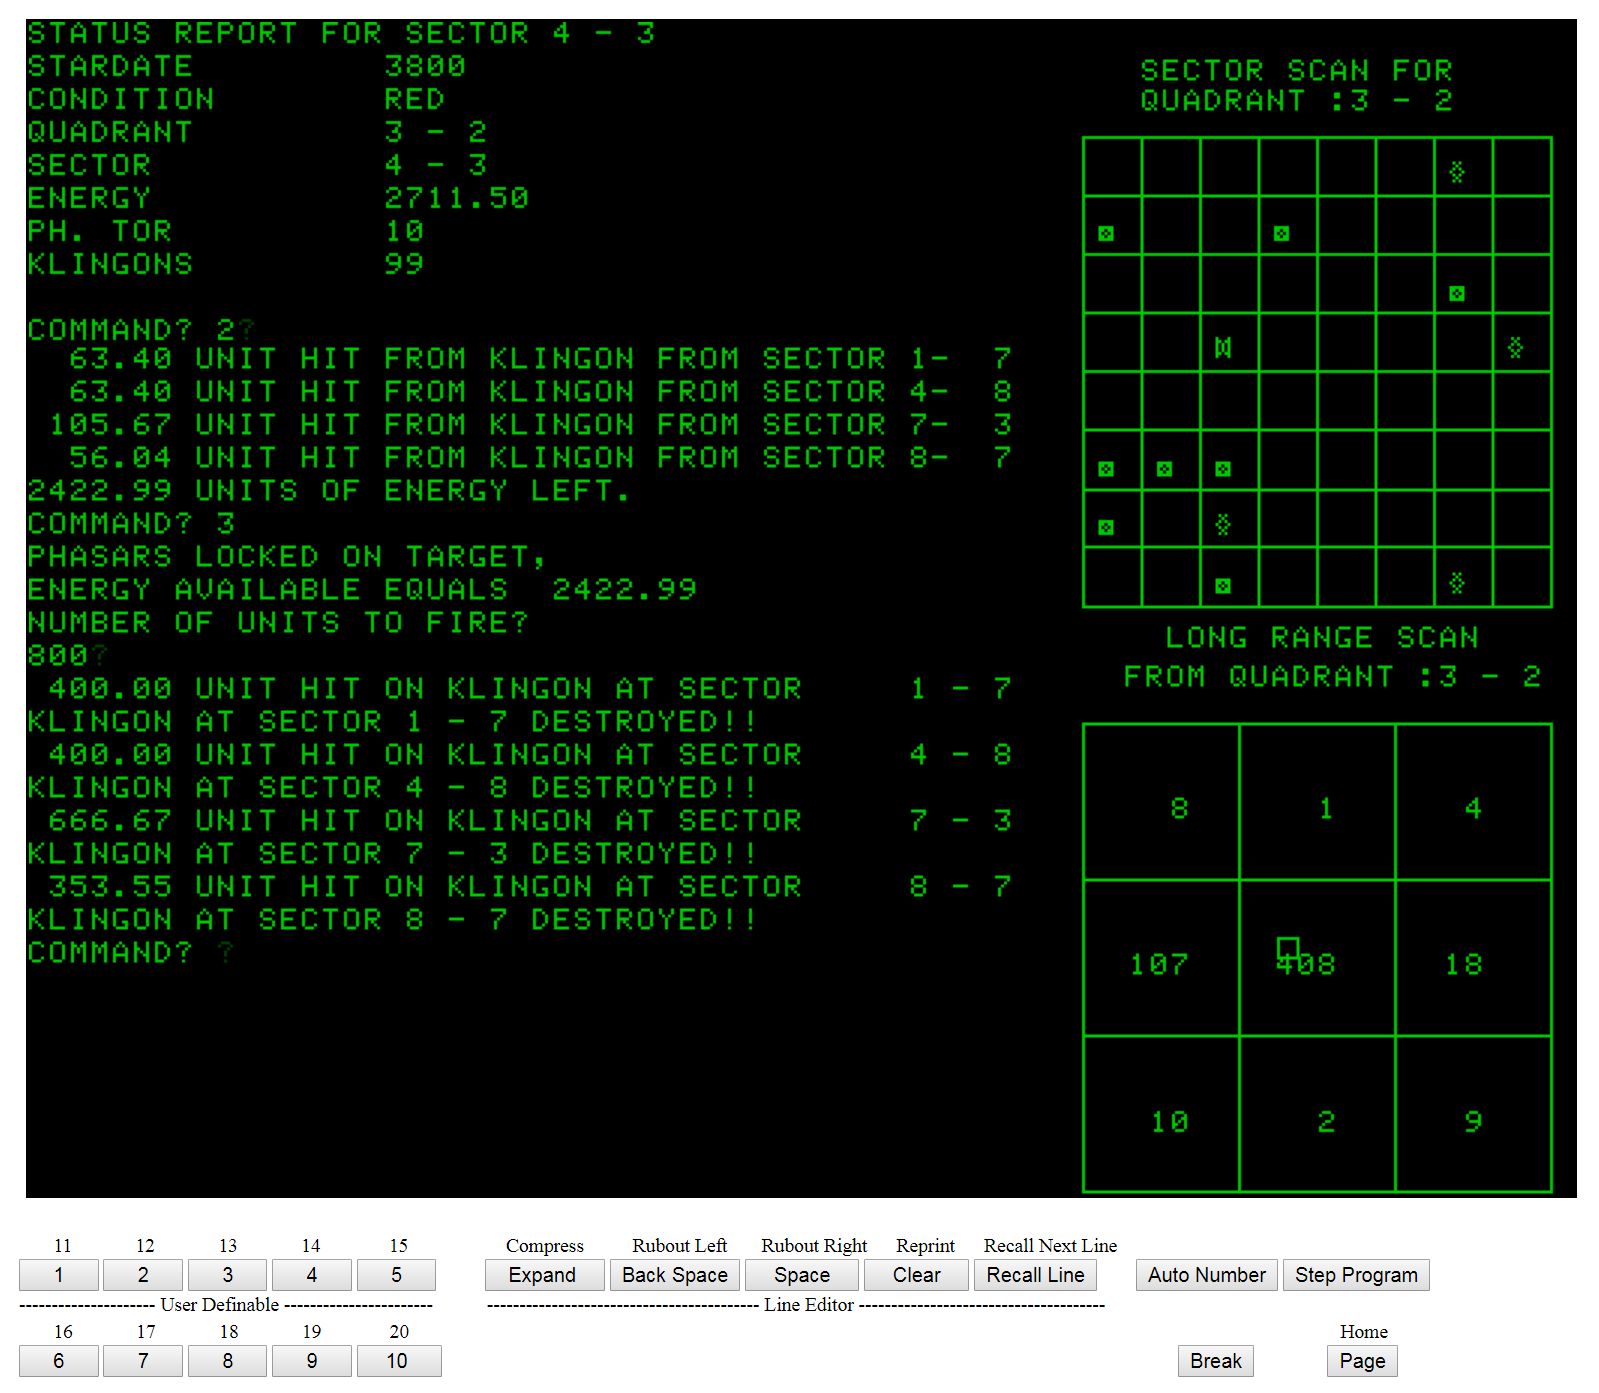
Task: Click the "COMMAND? 3" line
Action: pos(132,524)
